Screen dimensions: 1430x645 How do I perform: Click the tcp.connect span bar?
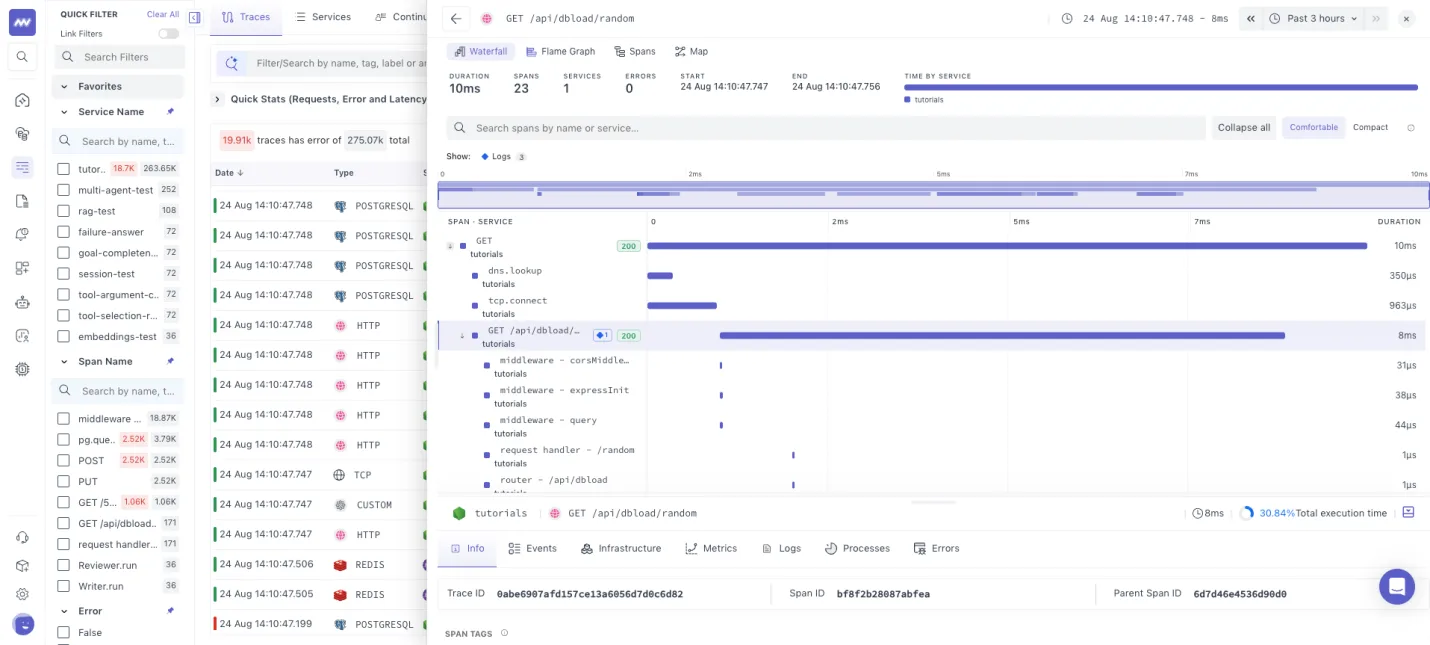tap(682, 305)
